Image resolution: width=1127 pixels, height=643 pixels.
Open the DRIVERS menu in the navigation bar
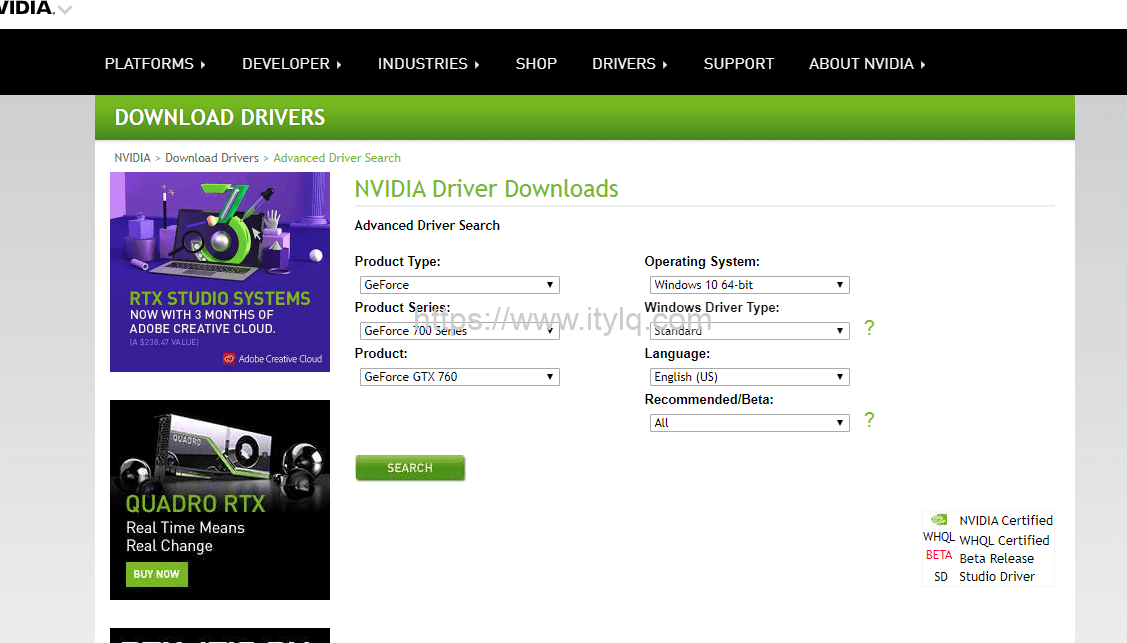point(629,63)
